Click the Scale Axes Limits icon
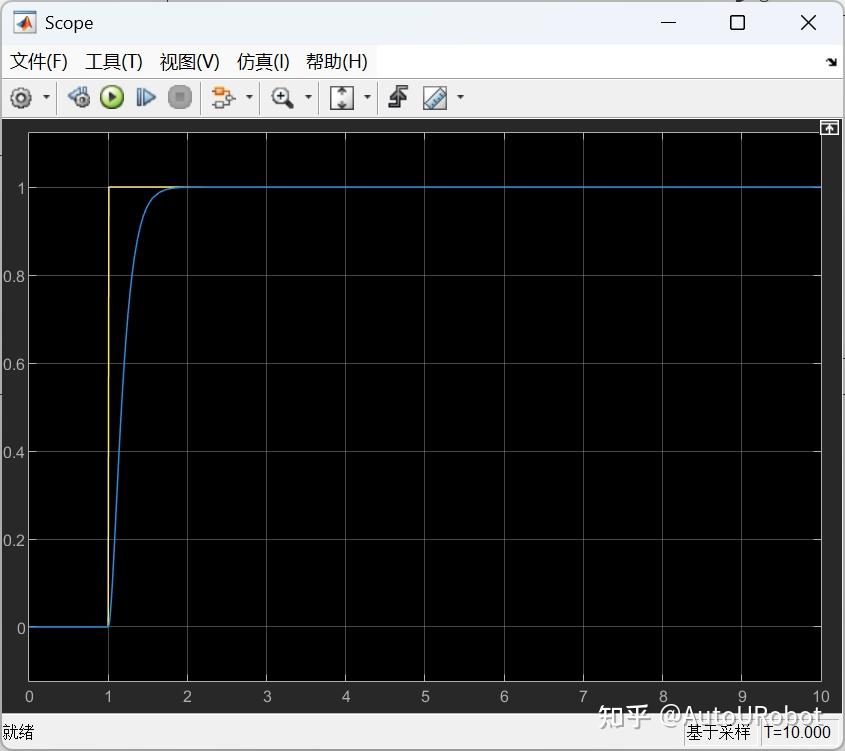The image size is (845, 751). click(342, 98)
